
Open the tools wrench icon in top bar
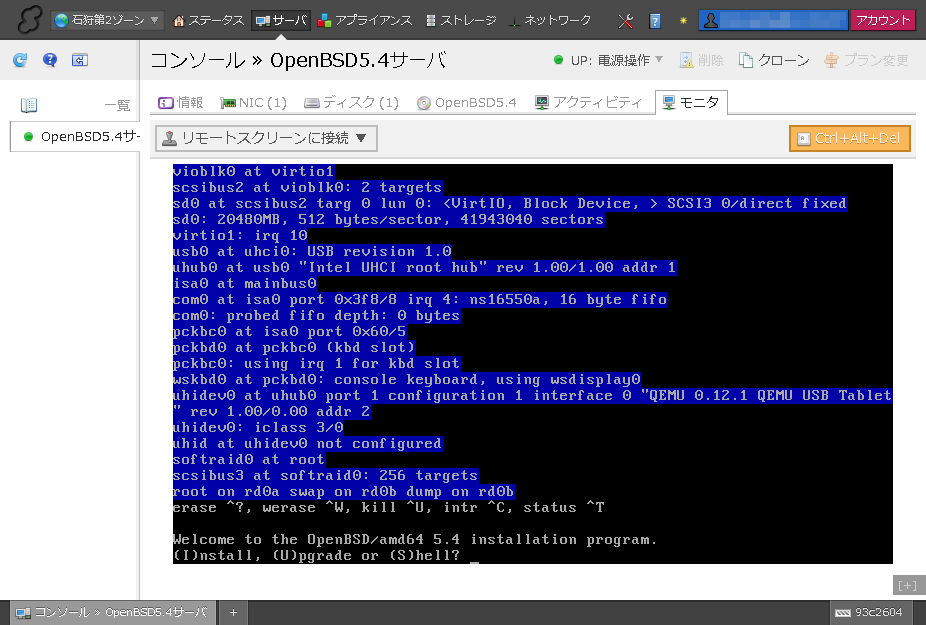click(627, 20)
